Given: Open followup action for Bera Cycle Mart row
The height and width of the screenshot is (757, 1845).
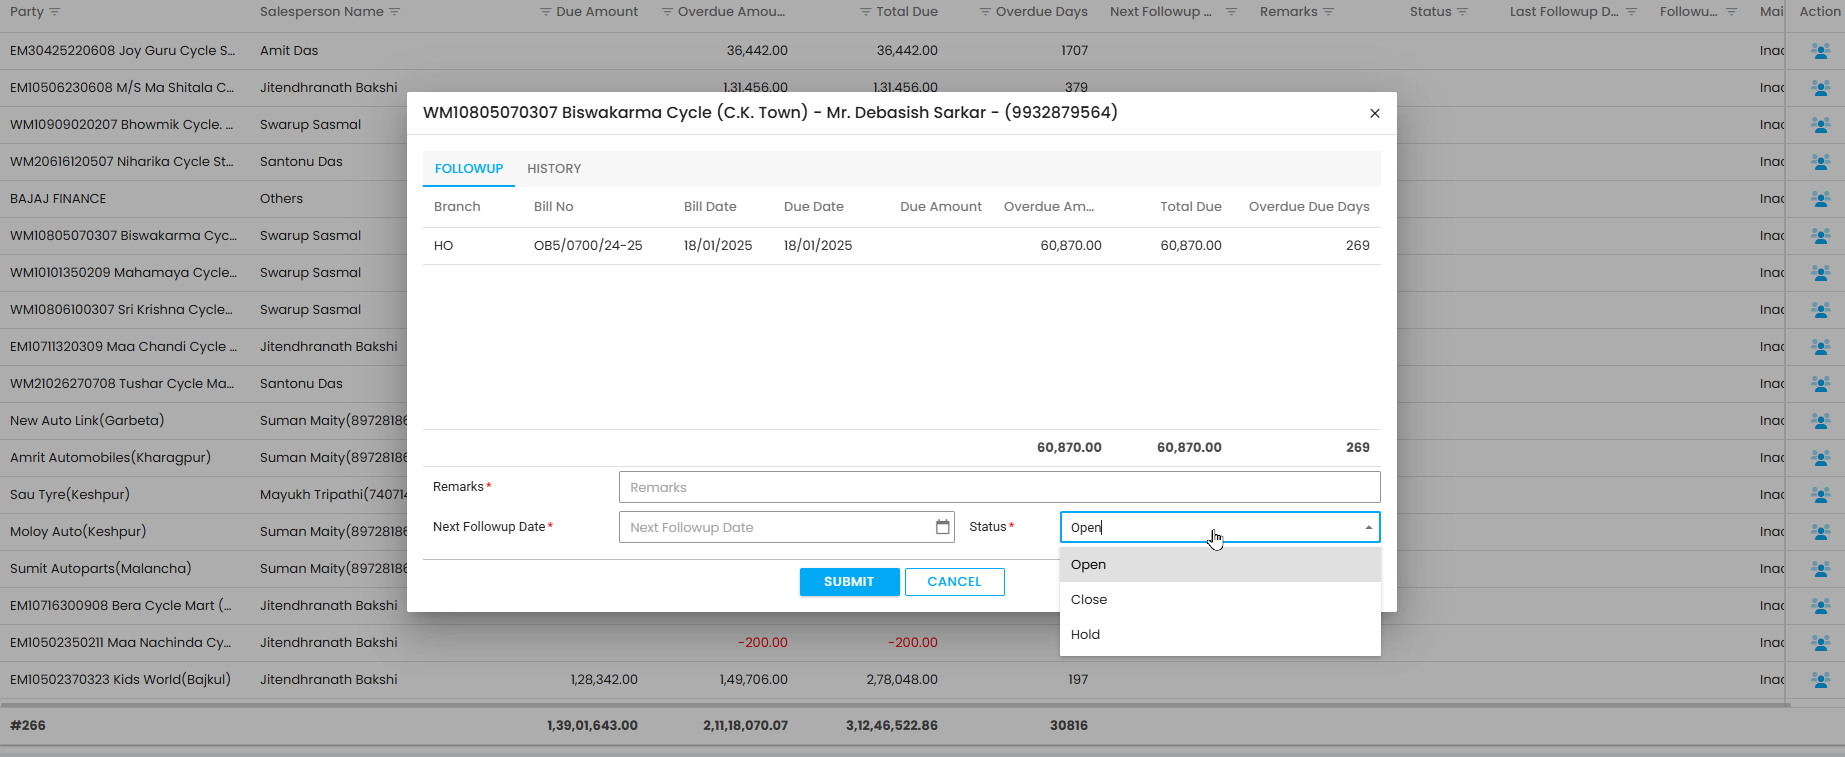Looking at the screenshot, I should [1821, 606].
